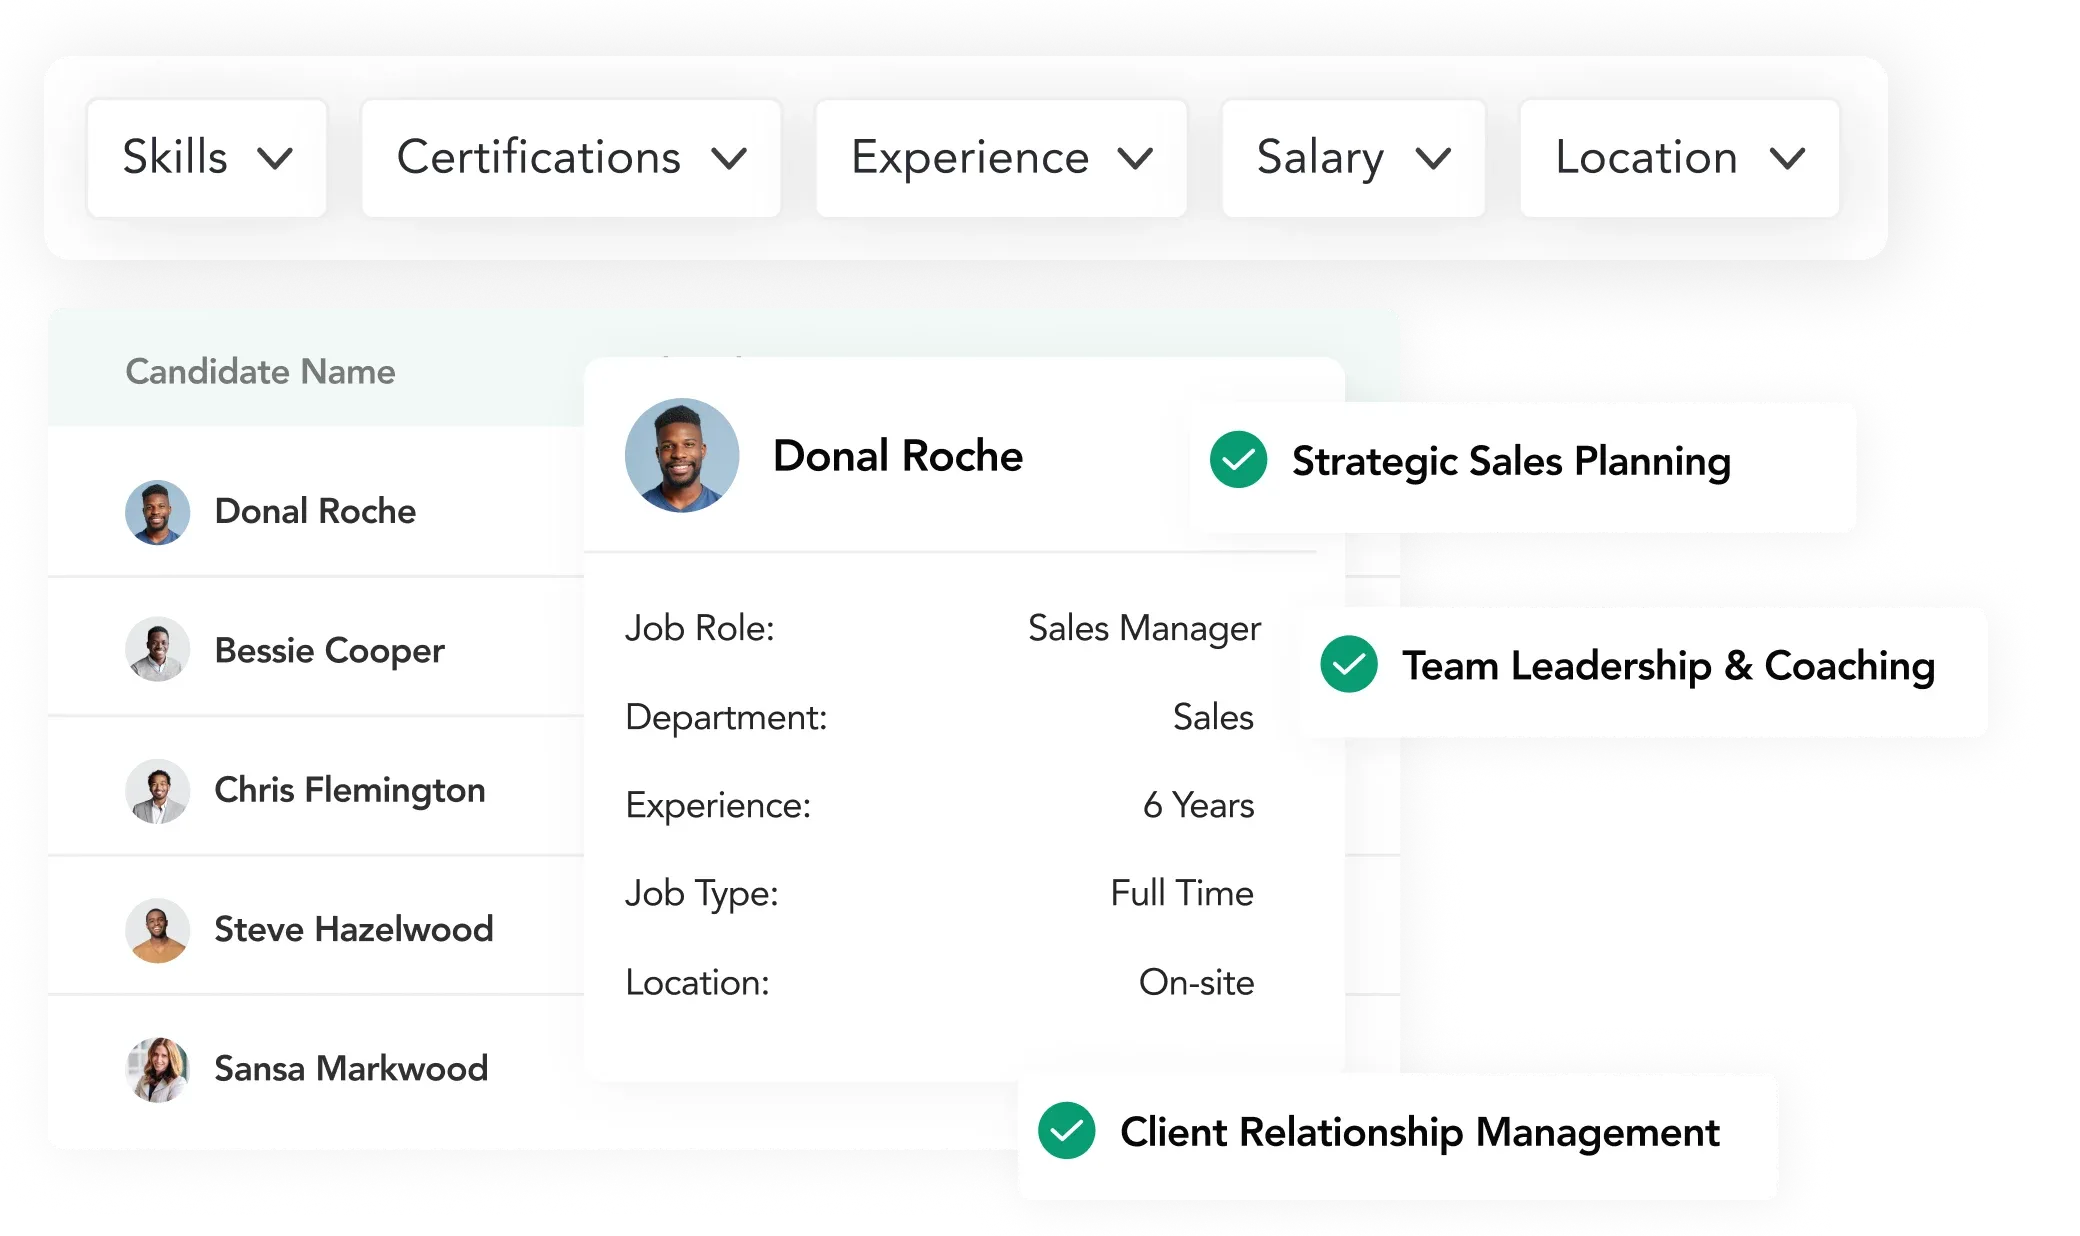Click Sansa Markwood's avatar photo

(x=157, y=1069)
